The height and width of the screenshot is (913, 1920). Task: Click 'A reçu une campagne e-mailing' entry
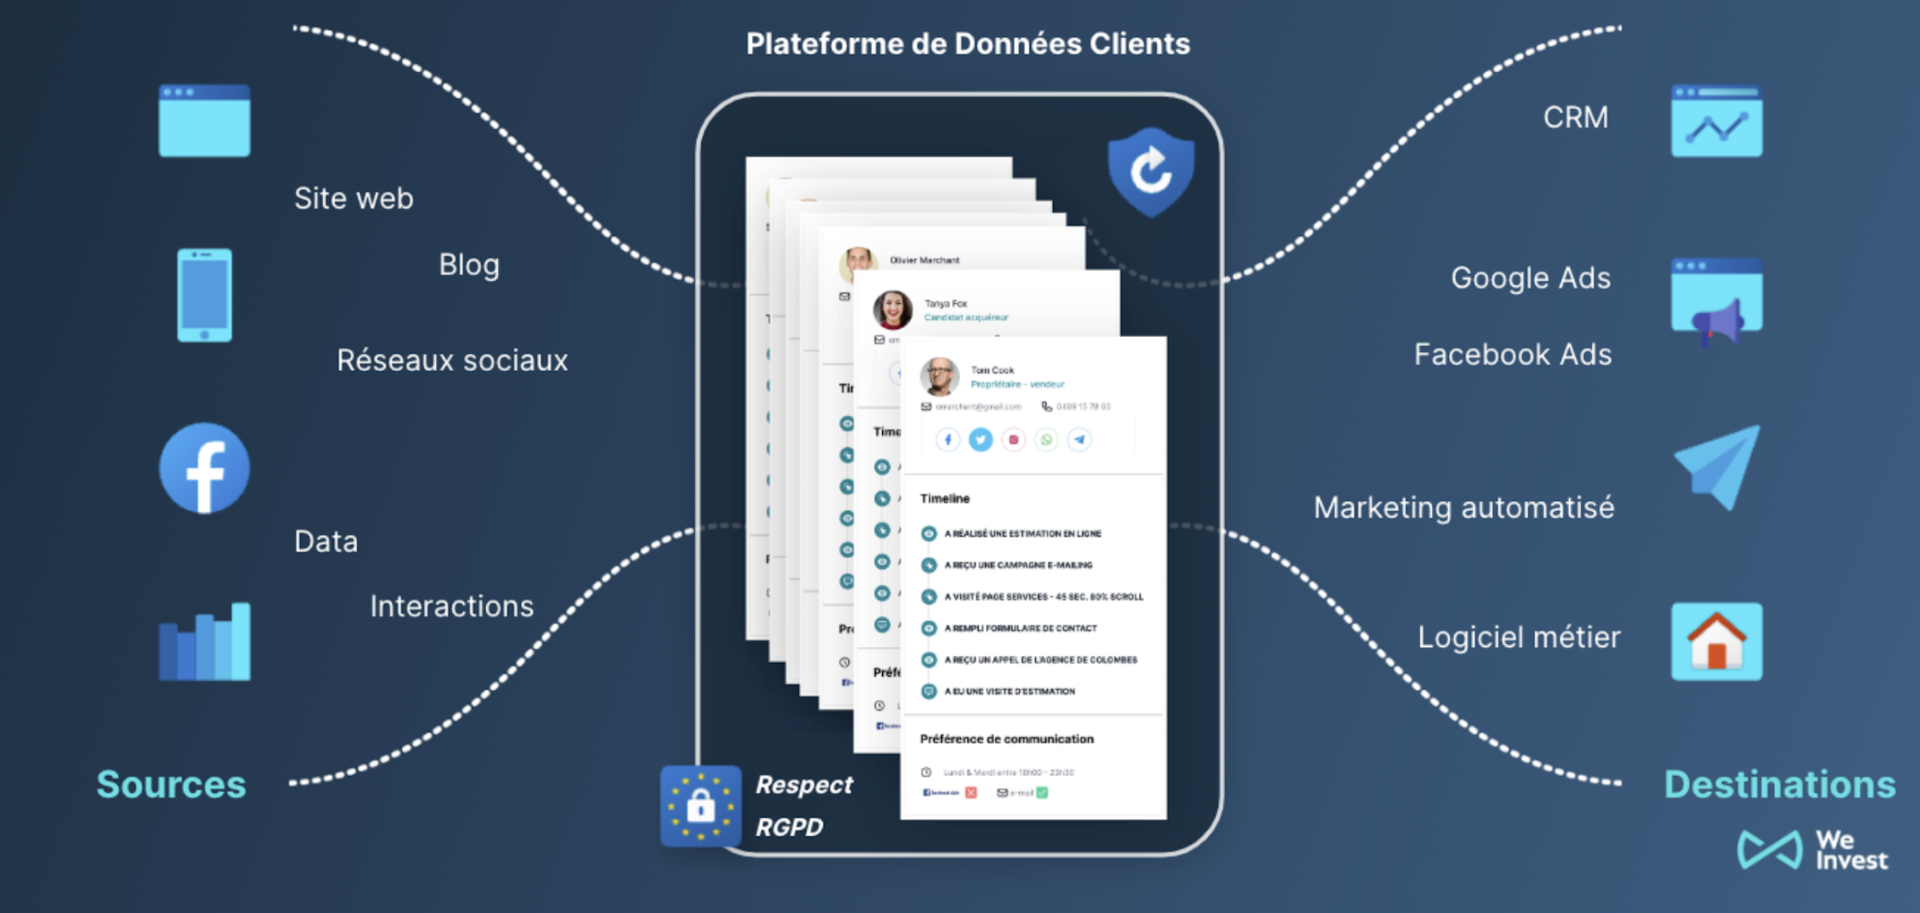(x=1018, y=565)
